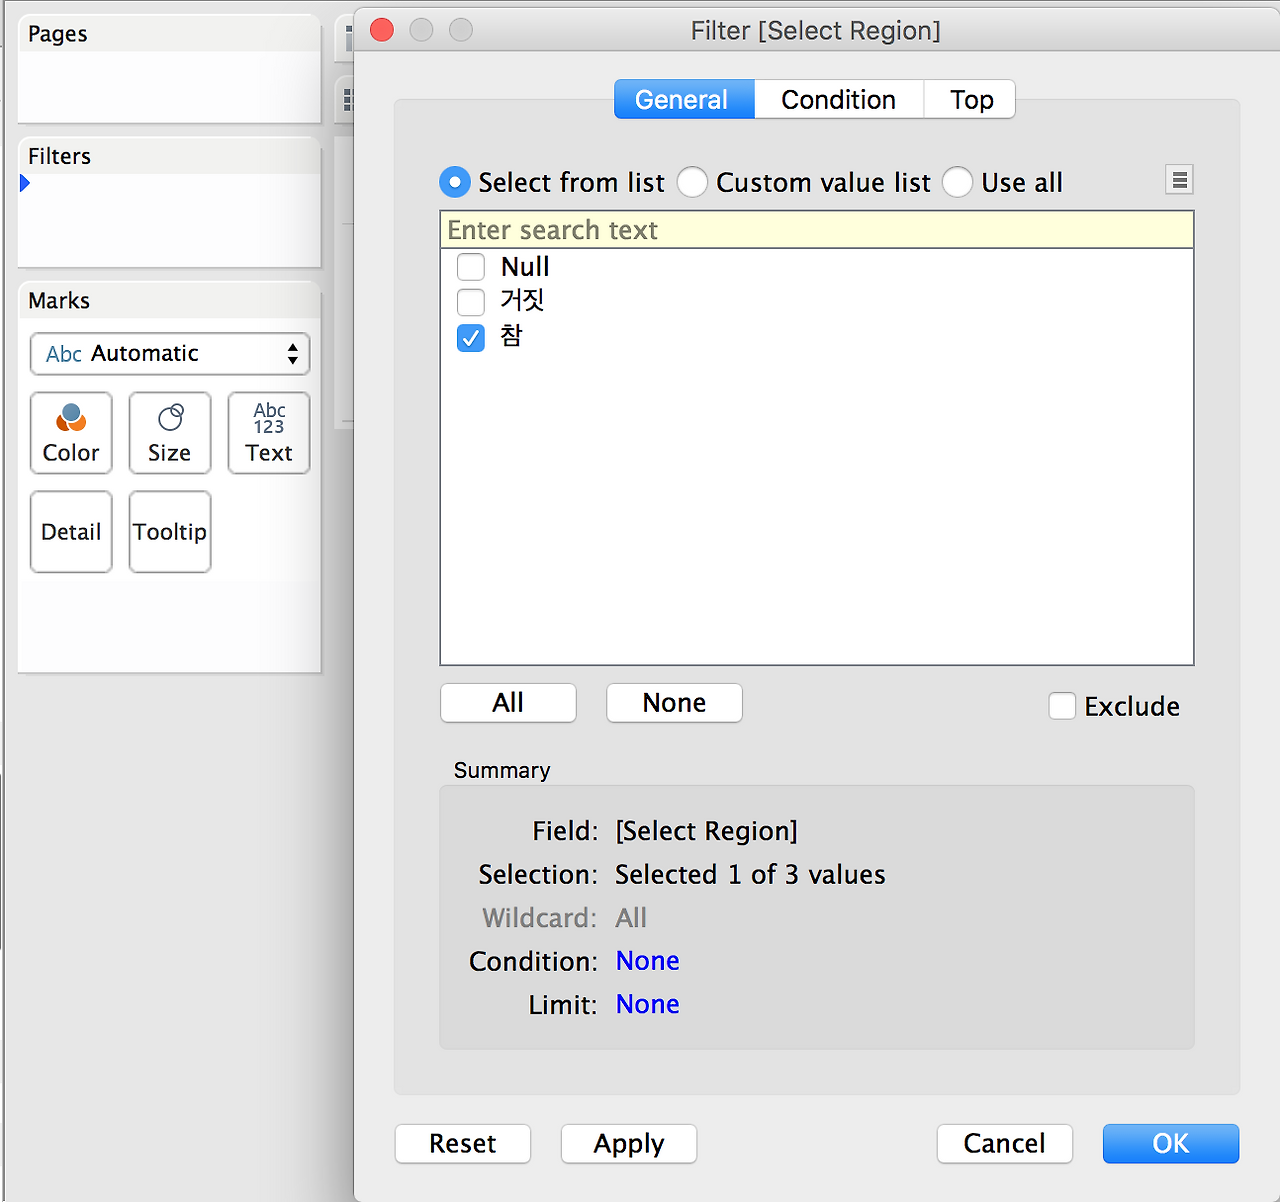The height and width of the screenshot is (1202, 1280).
Task: Focus the 'Enter search text' field
Action: 817,230
